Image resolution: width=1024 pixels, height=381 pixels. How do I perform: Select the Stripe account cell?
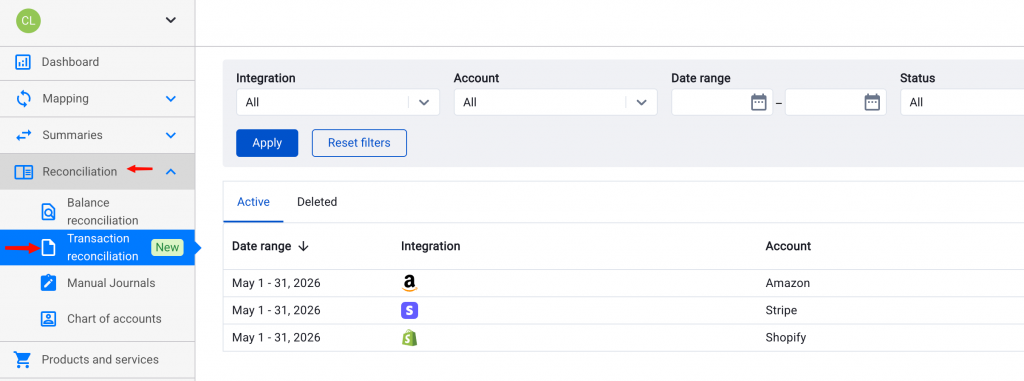(x=781, y=310)
